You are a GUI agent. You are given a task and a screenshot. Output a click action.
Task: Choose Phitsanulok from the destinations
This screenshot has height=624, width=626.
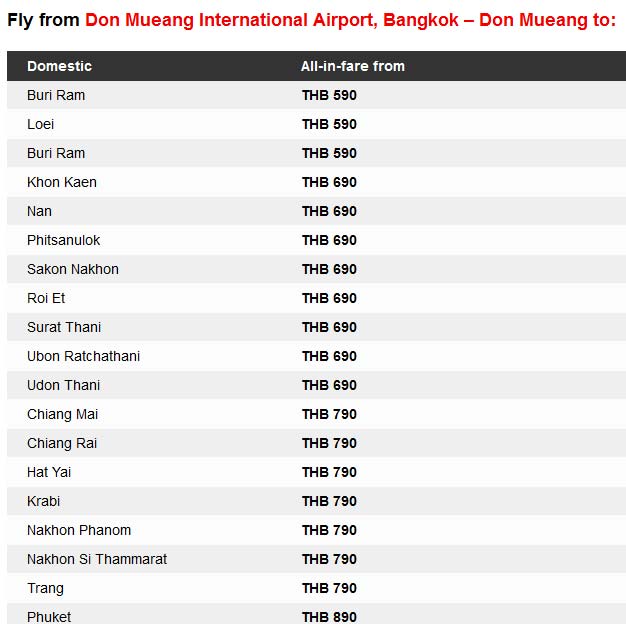point(64,240)
